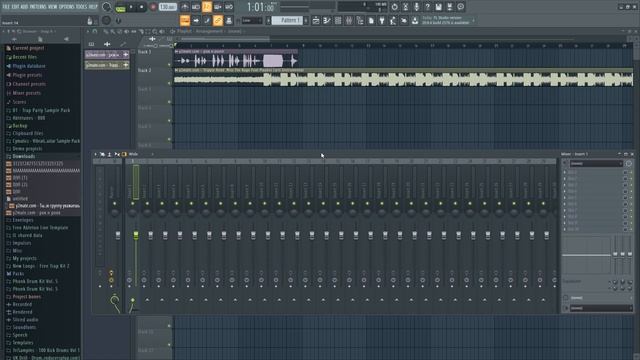
Task: Open the TOOLS menu
Action: (x=81, y=7)
